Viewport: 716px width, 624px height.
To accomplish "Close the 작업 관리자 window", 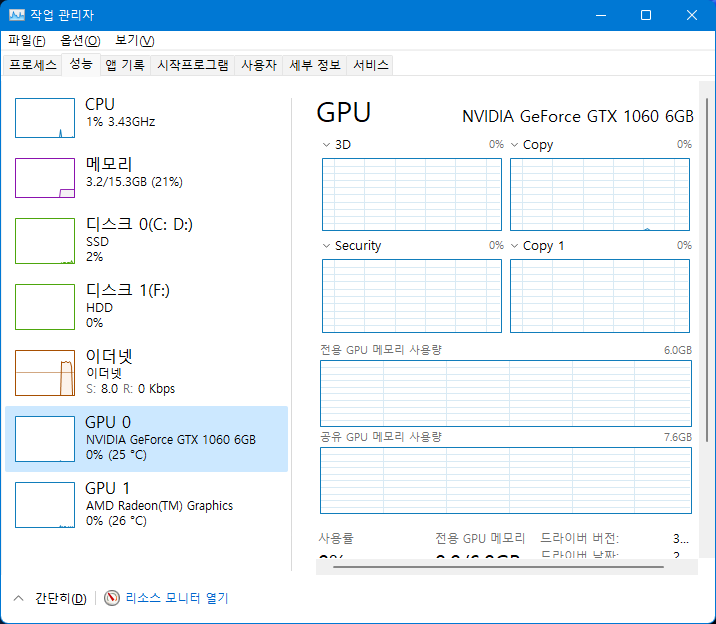I will (x=691, y=15).
